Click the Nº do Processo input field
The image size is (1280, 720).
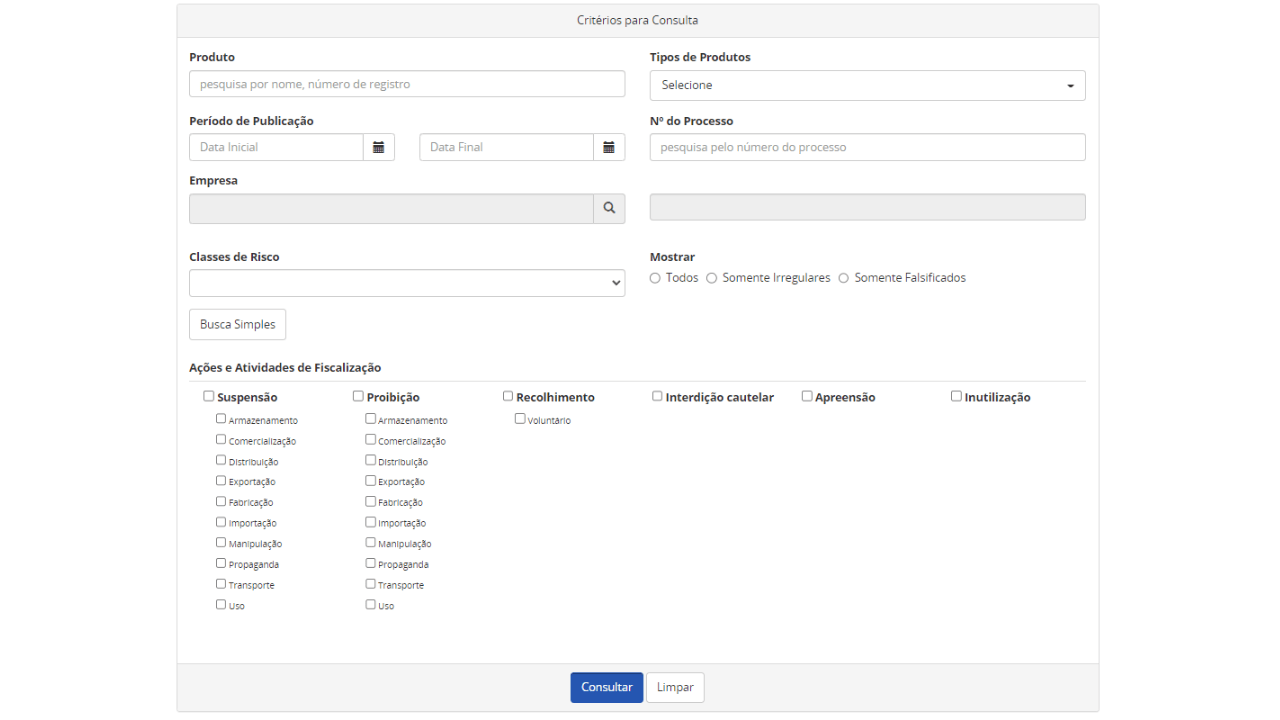(x=867, y=147)
